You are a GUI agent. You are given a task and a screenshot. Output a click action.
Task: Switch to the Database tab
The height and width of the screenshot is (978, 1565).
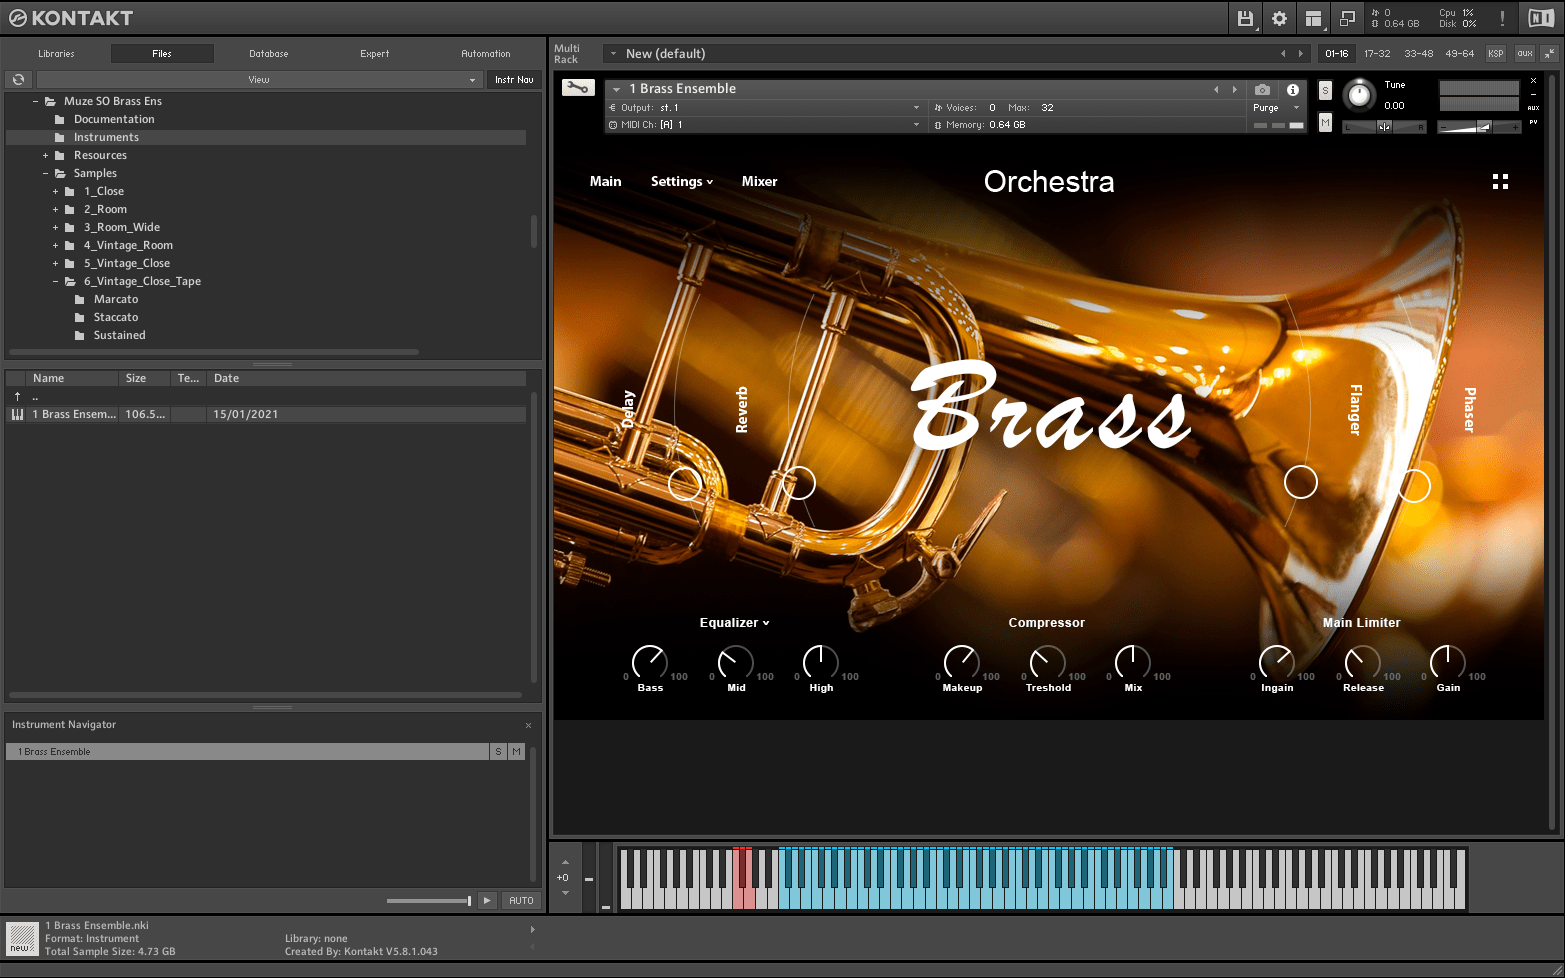pos(269,54)
